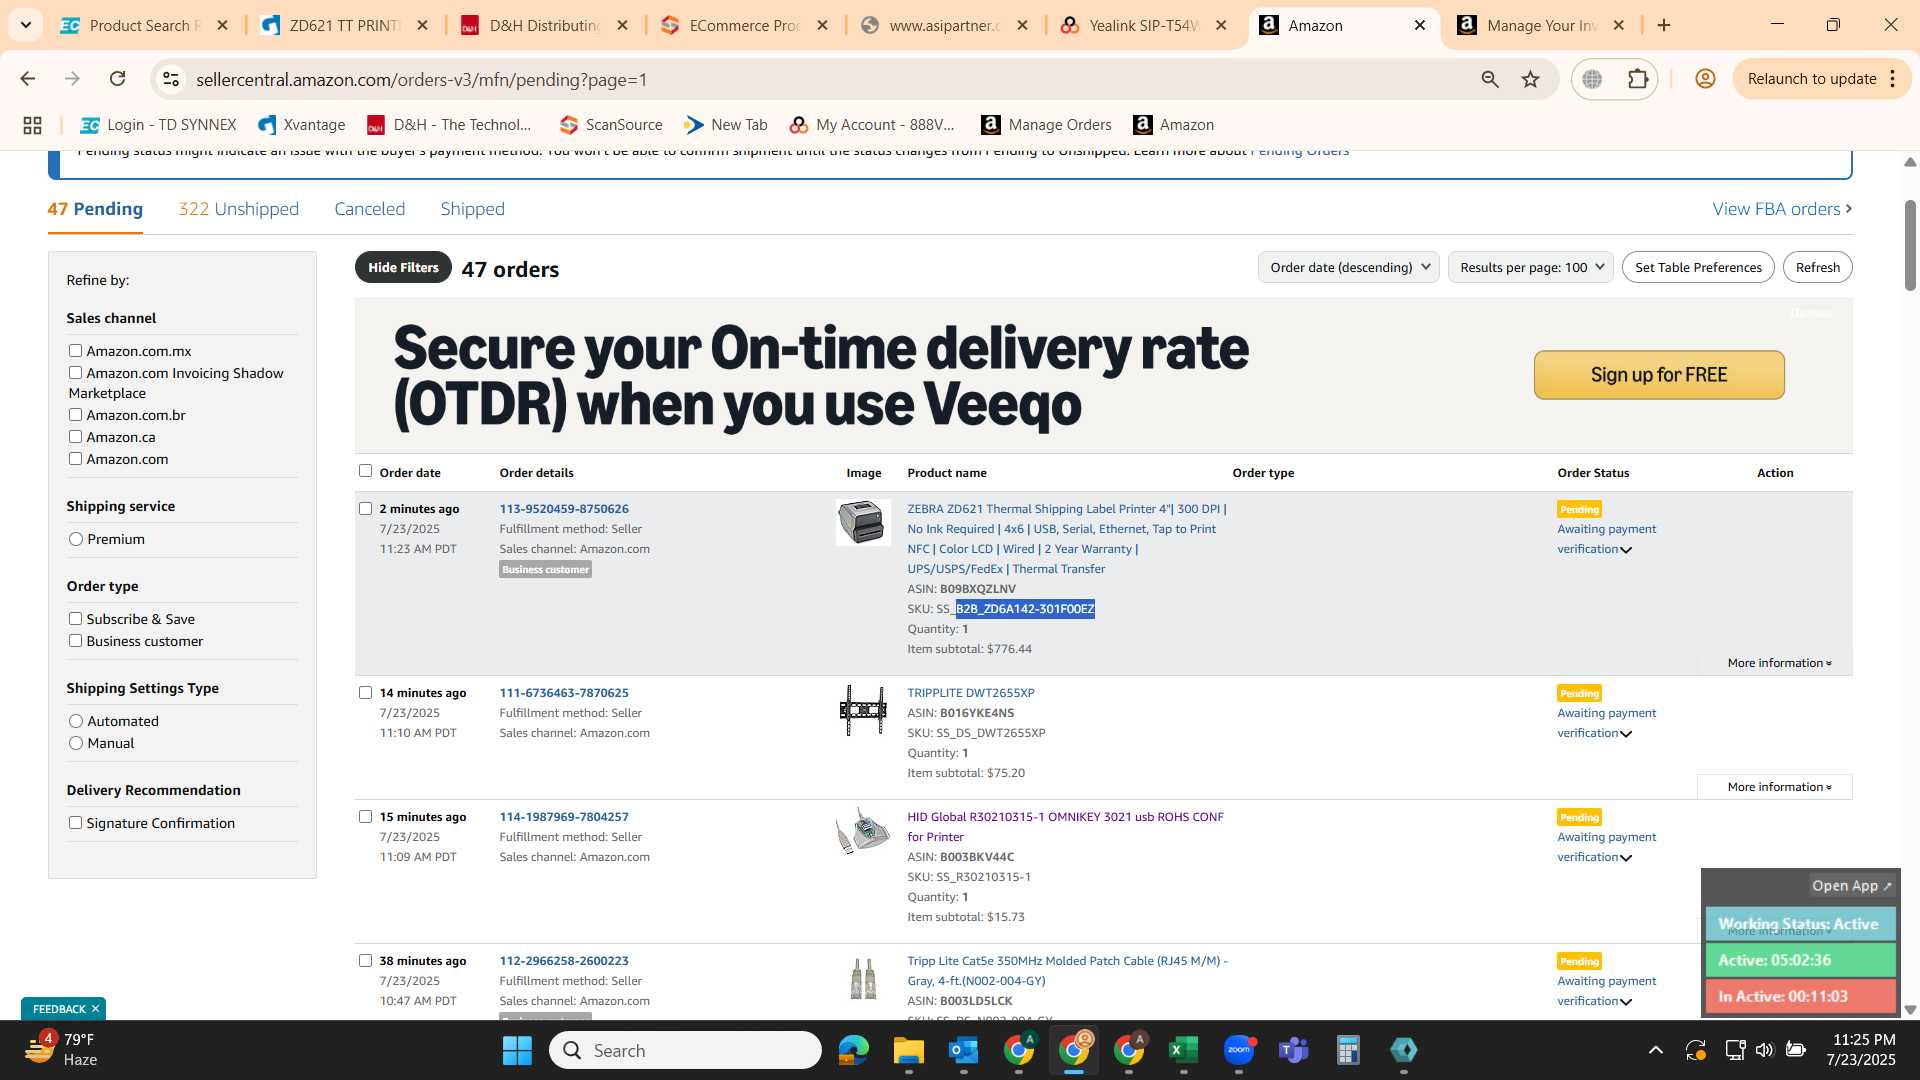This screenshot has height=1080, width=1920.
Task: Expand More information for Zebra ZD621 order
Action: point(1779,663)
